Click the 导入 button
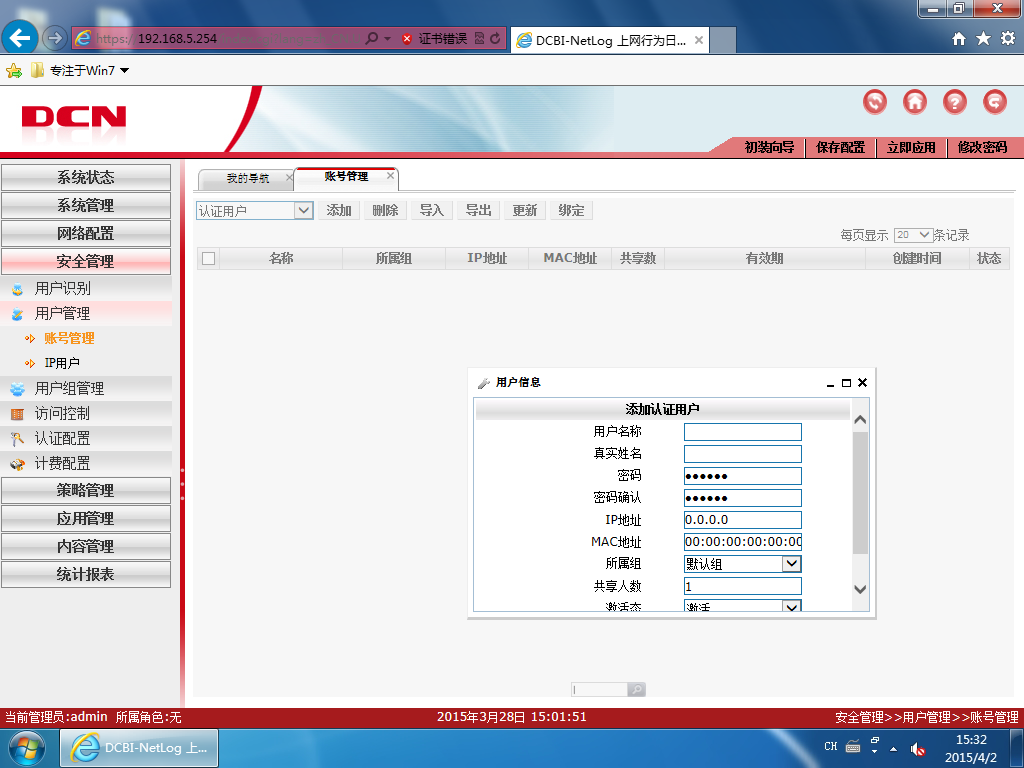 pos(432,210)
